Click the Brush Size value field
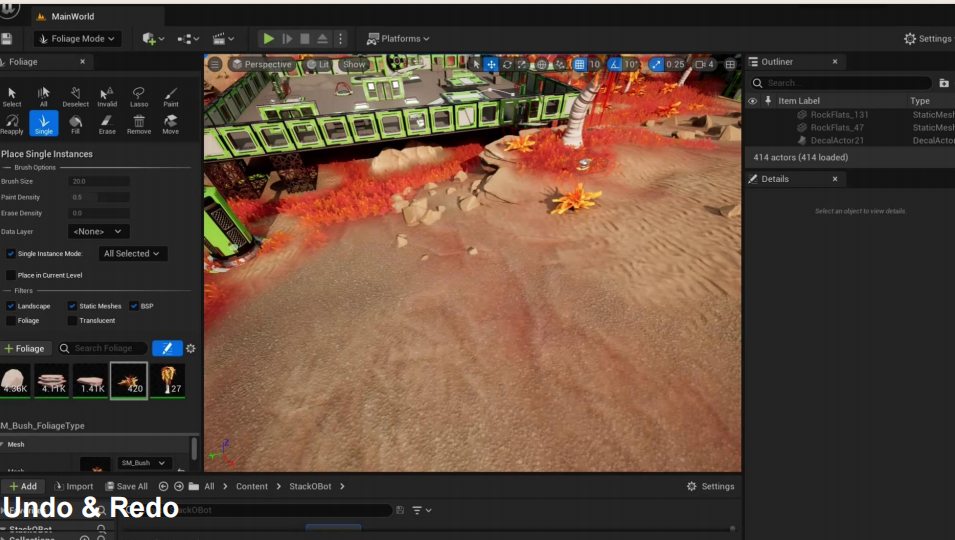 pos(99,181)
